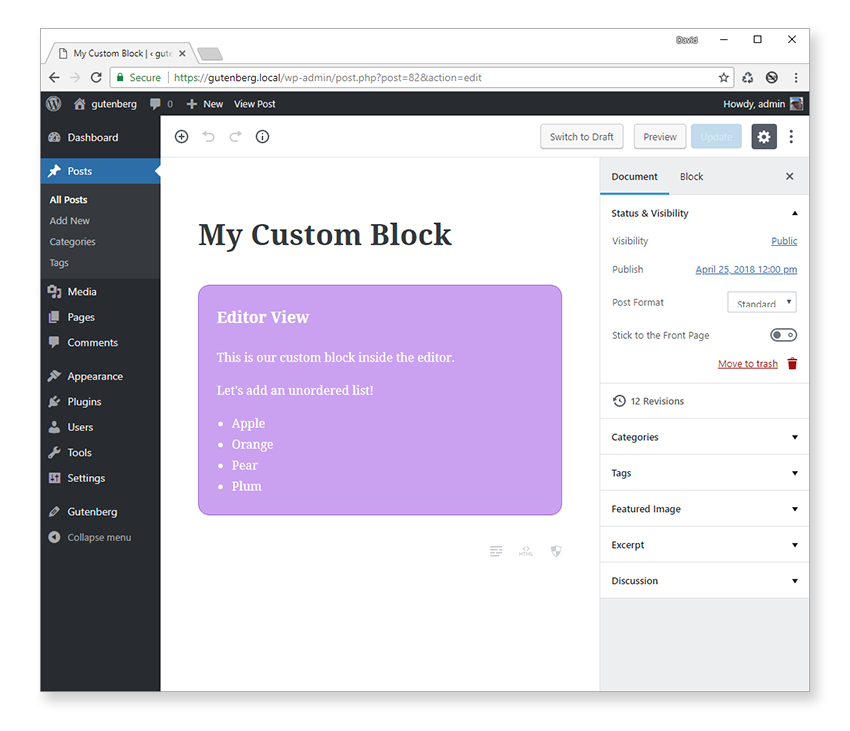Click the redo arrow in editor toolbar
This screenshot has height=731, width=850.
pos(235,137)
